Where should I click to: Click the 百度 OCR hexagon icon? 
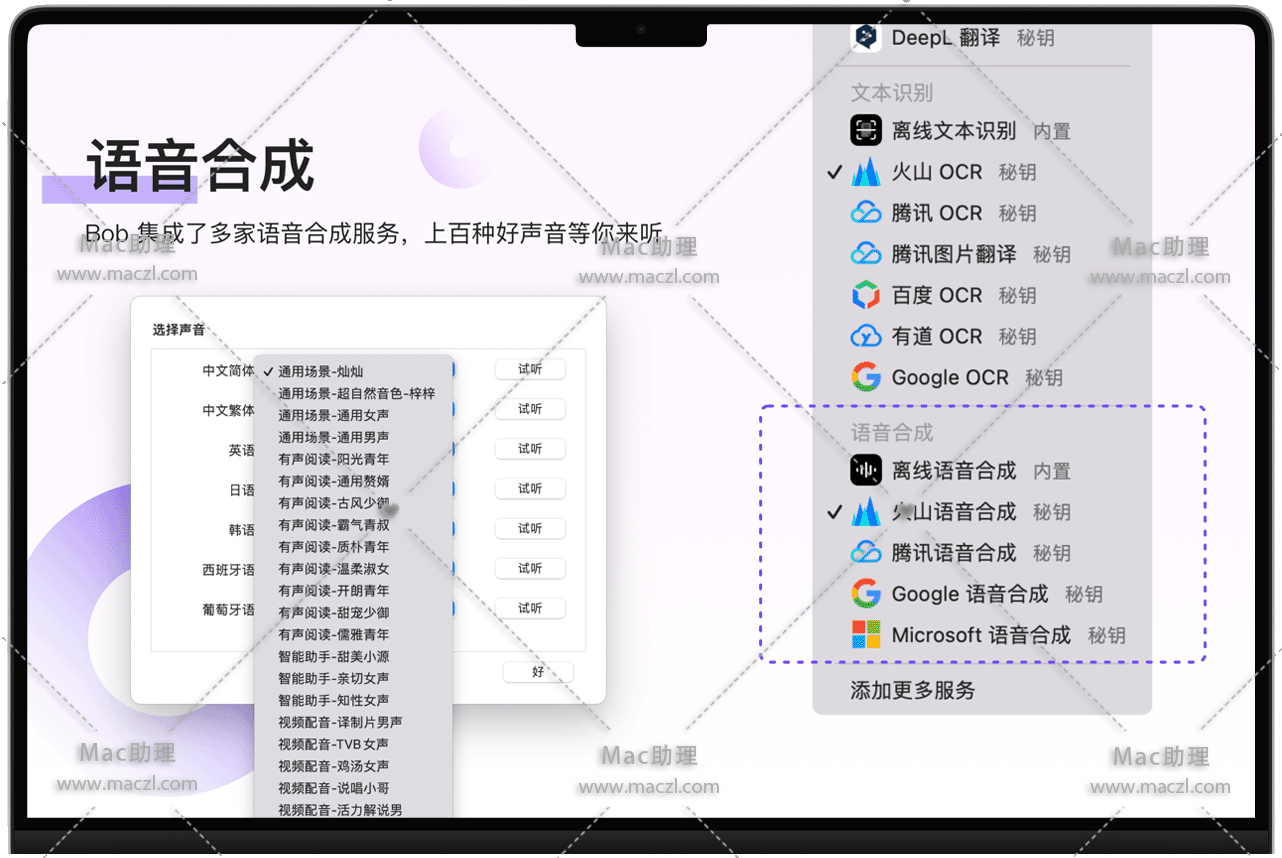coord(866,295)
